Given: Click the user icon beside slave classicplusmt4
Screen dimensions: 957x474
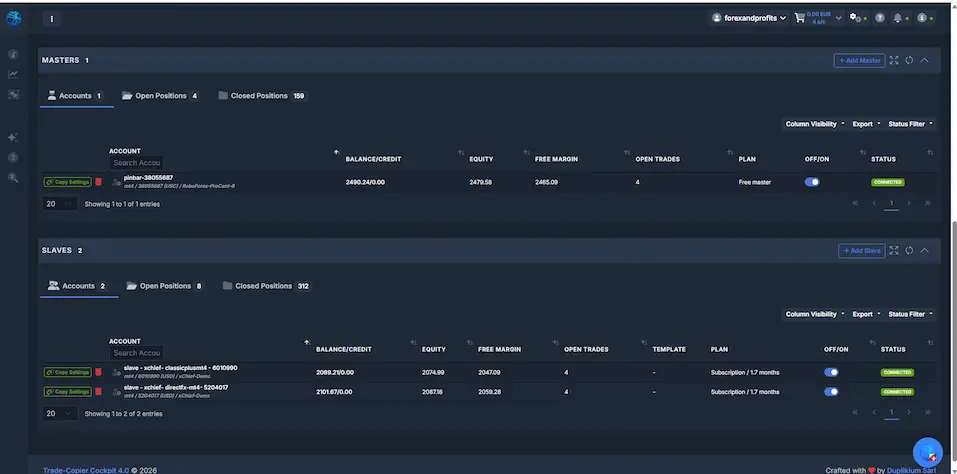Looking at the screenshot, I should point(116,372).
